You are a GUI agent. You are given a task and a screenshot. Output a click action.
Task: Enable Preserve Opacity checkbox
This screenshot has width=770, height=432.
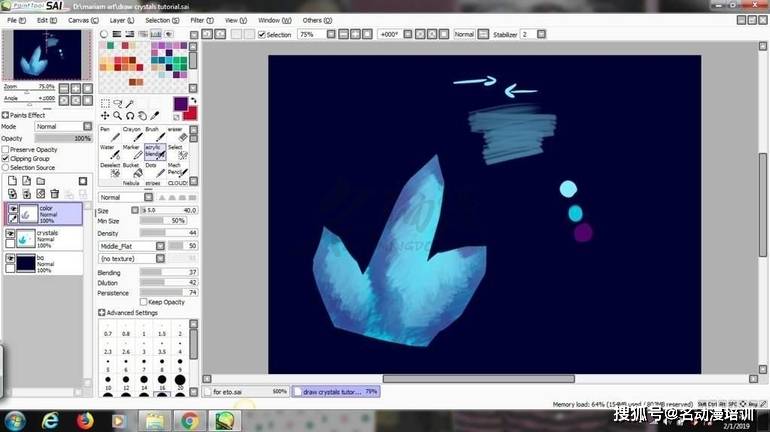point(6,149)
